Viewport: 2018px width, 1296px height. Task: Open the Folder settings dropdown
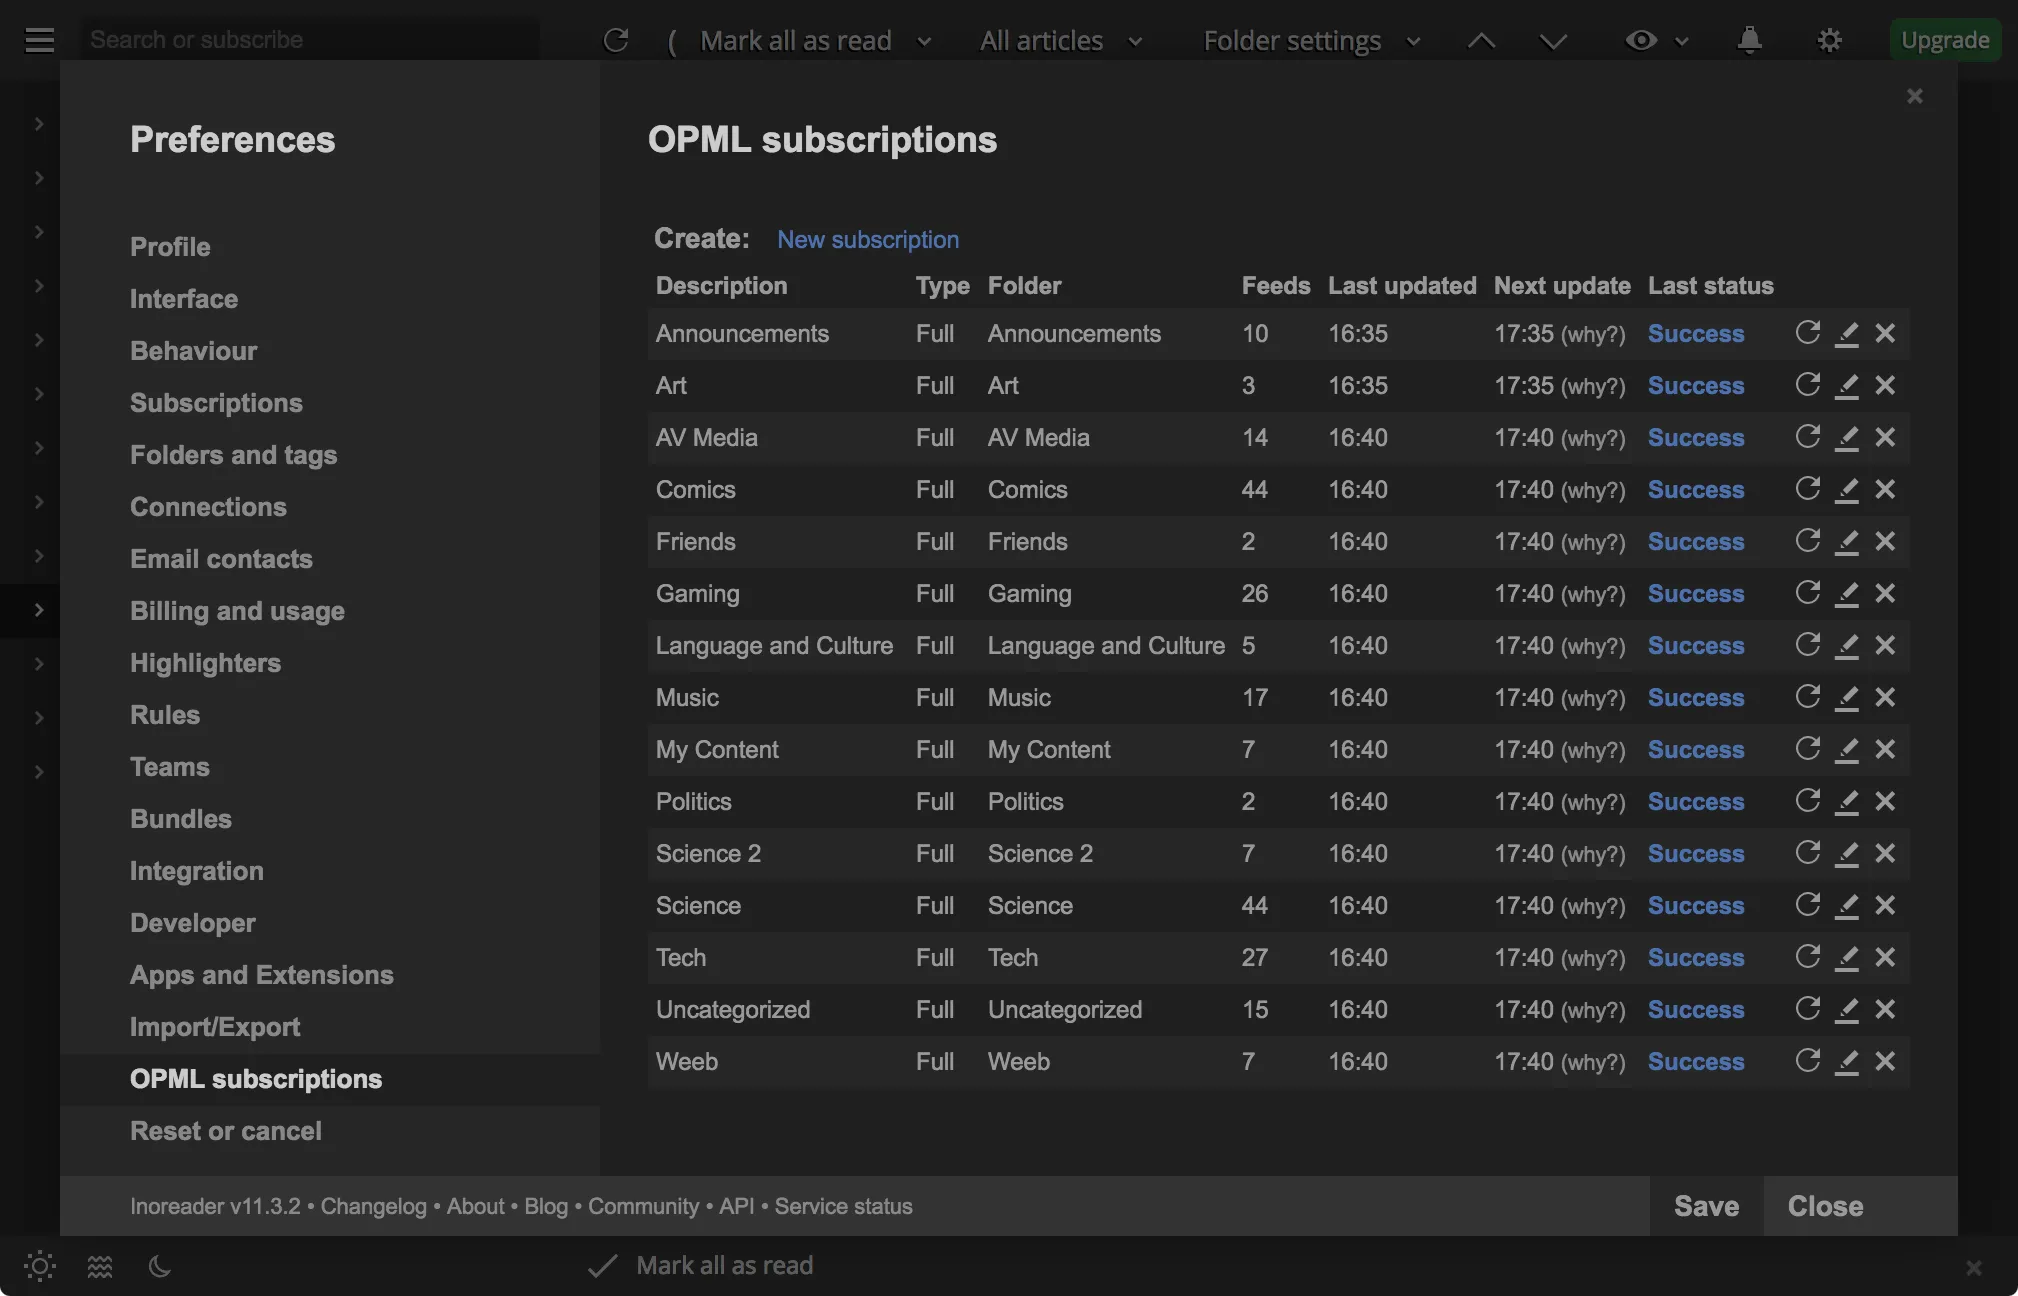pos(1413,41)
